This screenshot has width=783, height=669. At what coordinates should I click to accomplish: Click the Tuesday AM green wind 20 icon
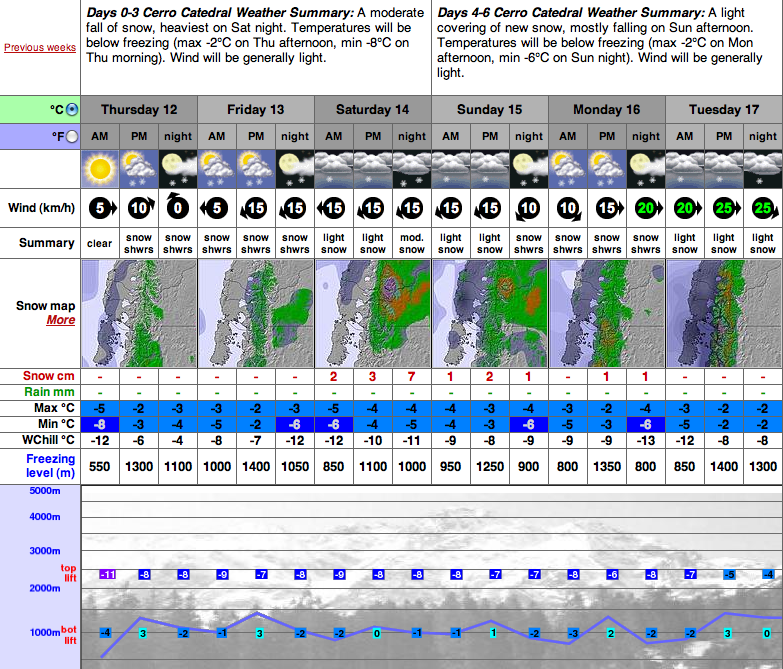point(687,208)
